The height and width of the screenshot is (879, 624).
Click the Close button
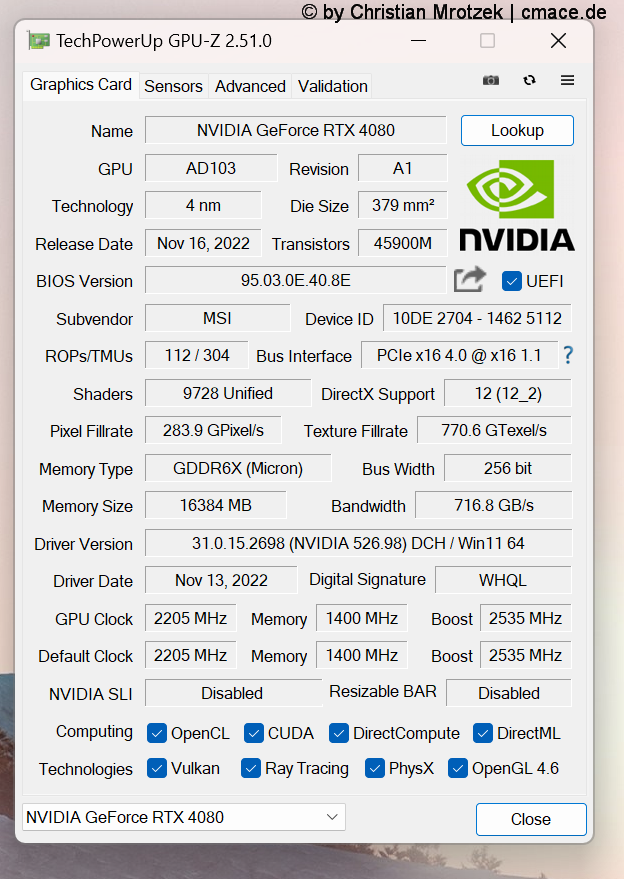click(x=531, y=819)
